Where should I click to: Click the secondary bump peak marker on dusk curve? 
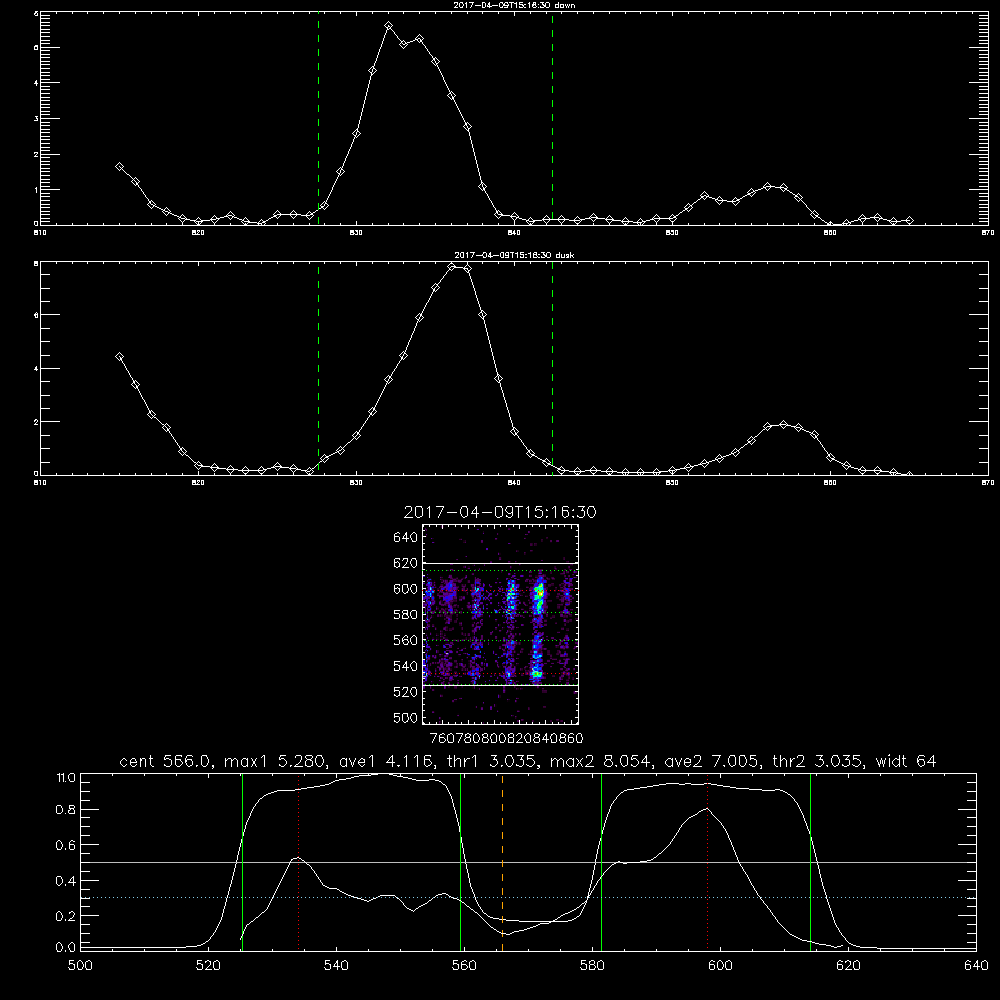click(783, 425)
